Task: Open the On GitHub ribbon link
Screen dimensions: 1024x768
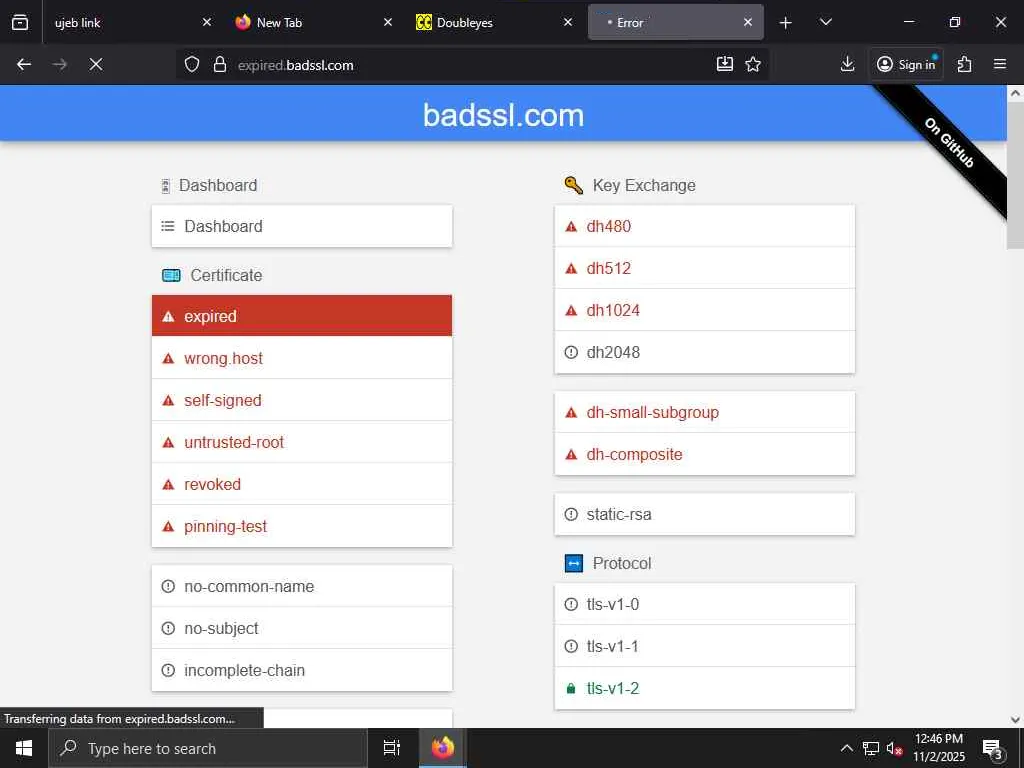Action: click(948, 142)
